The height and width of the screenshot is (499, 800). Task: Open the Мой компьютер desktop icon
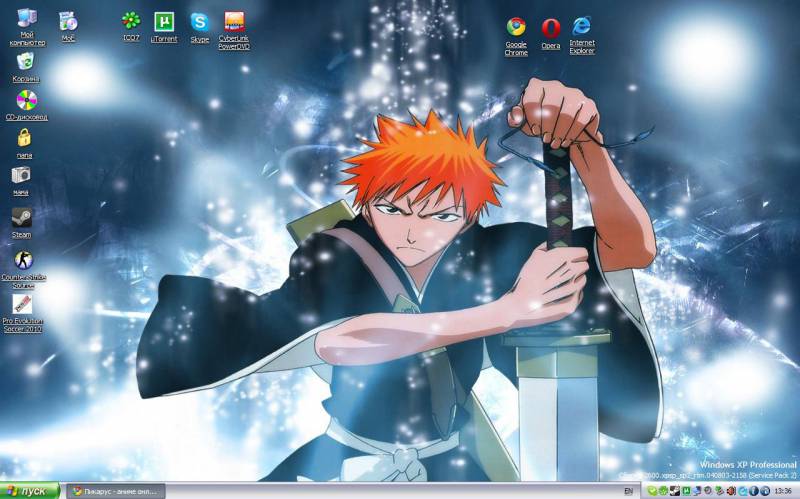point(27,27)
